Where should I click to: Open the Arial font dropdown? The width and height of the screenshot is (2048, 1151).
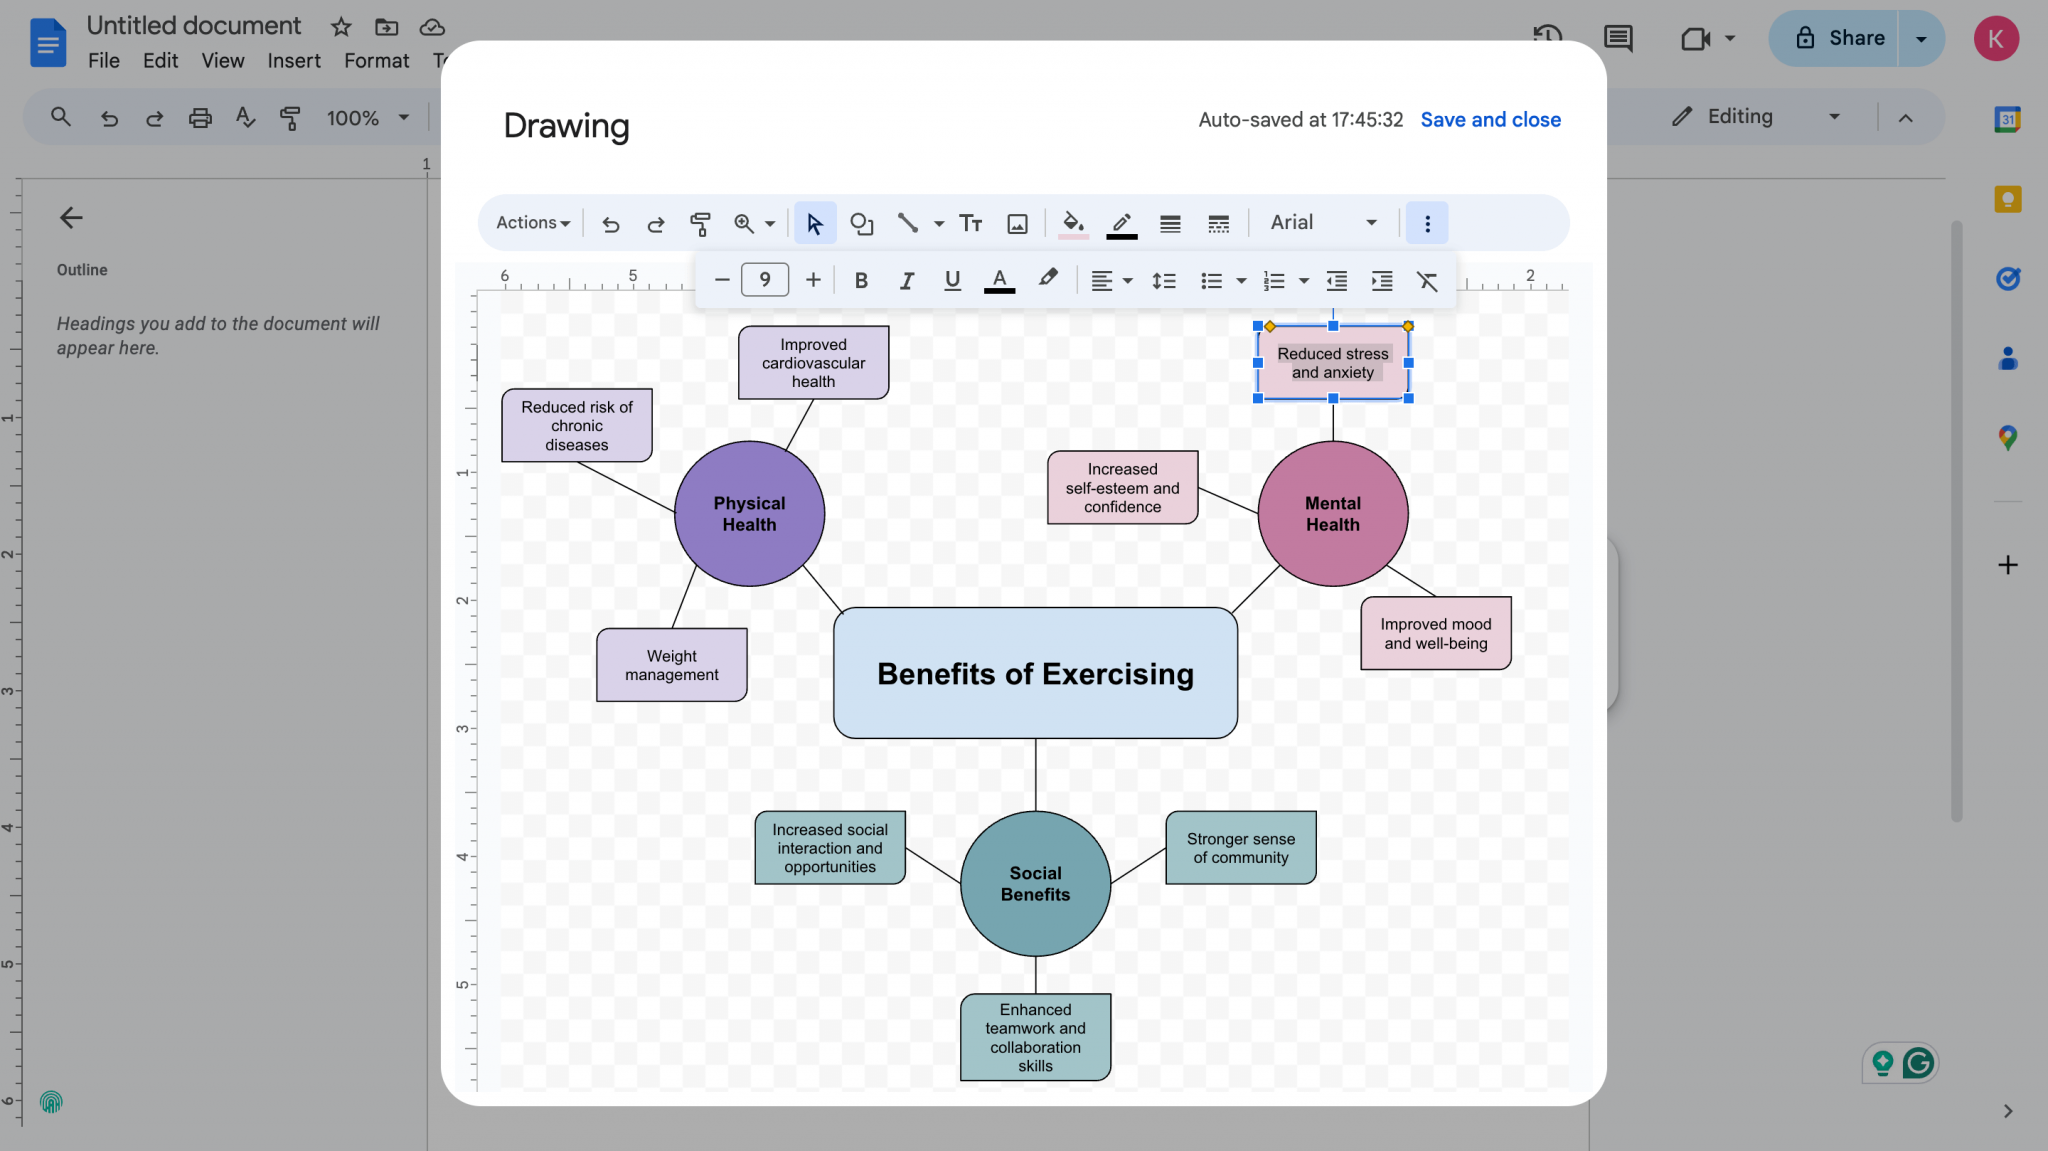[x=1322, y=222]
